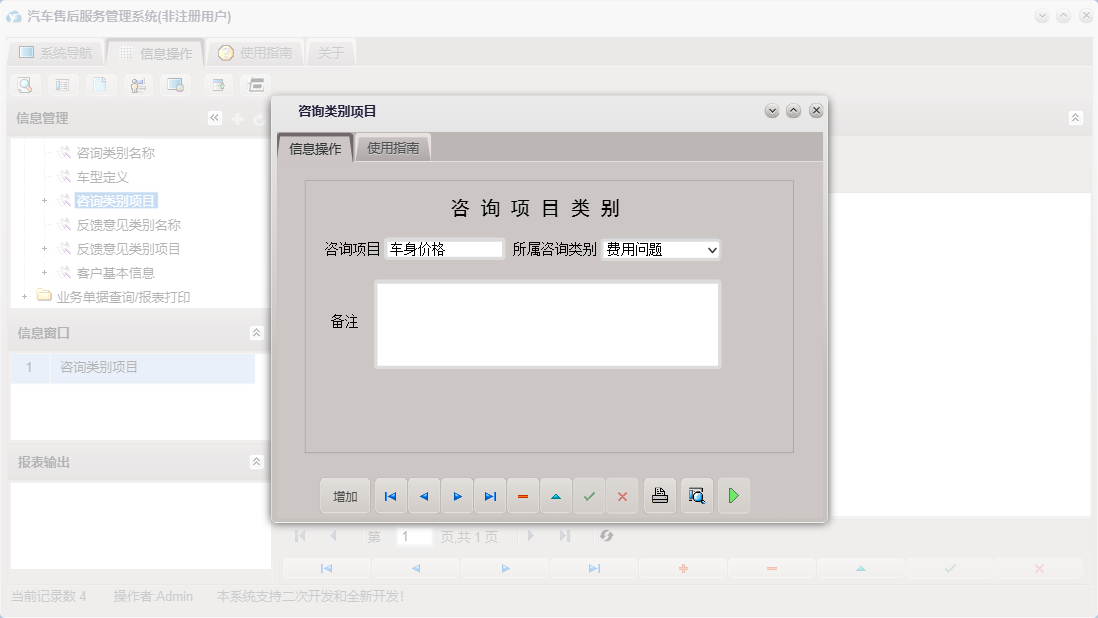Select the search toolbar icon
Image resolution: width=1098 pixels, height=618 pixels.
click(x=24, y=84)
